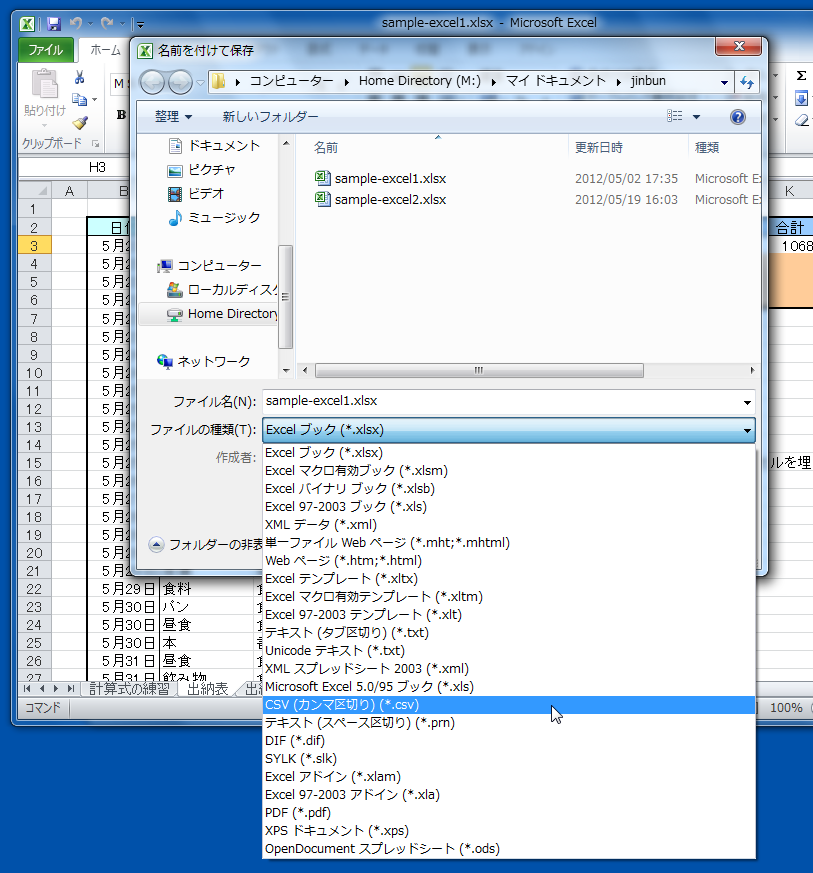Image resolution: width=813 pixels, height=873 pixels.
Task: Click 新しいフォルダー button
Action: [270, 116]
